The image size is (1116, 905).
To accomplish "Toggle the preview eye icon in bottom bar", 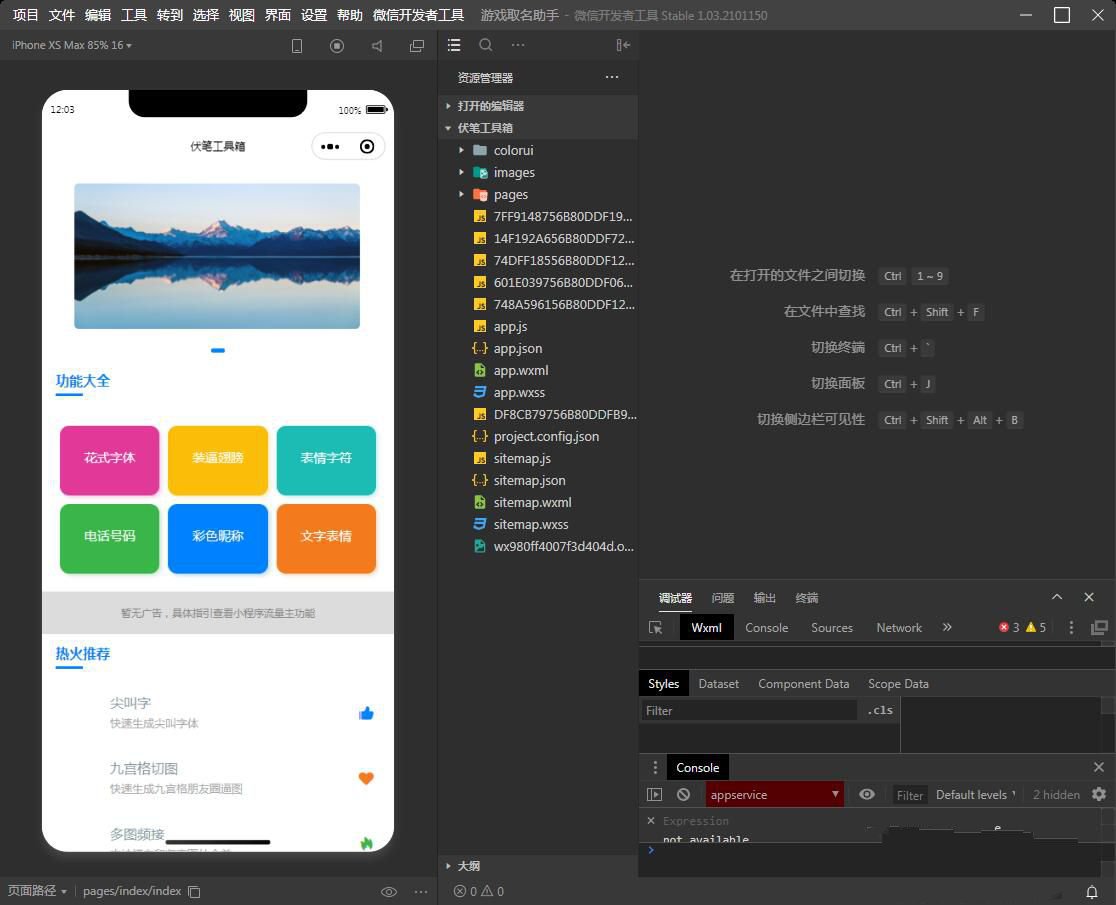I will 389,891.
